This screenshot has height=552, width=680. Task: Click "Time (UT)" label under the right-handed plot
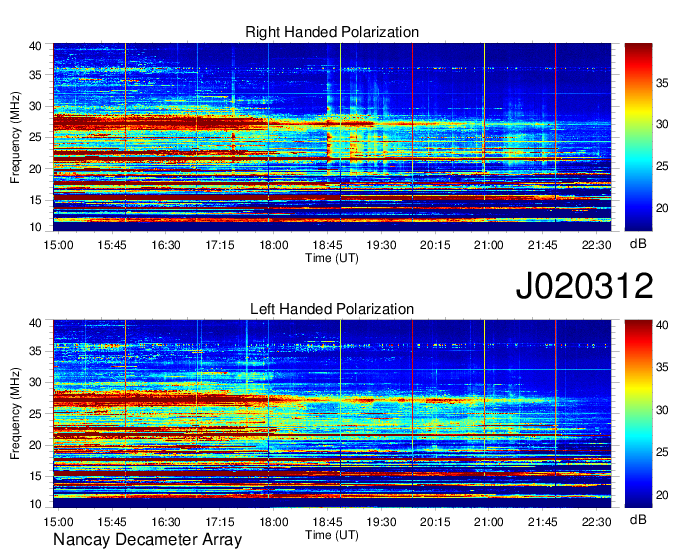click(x=332, y=258)
